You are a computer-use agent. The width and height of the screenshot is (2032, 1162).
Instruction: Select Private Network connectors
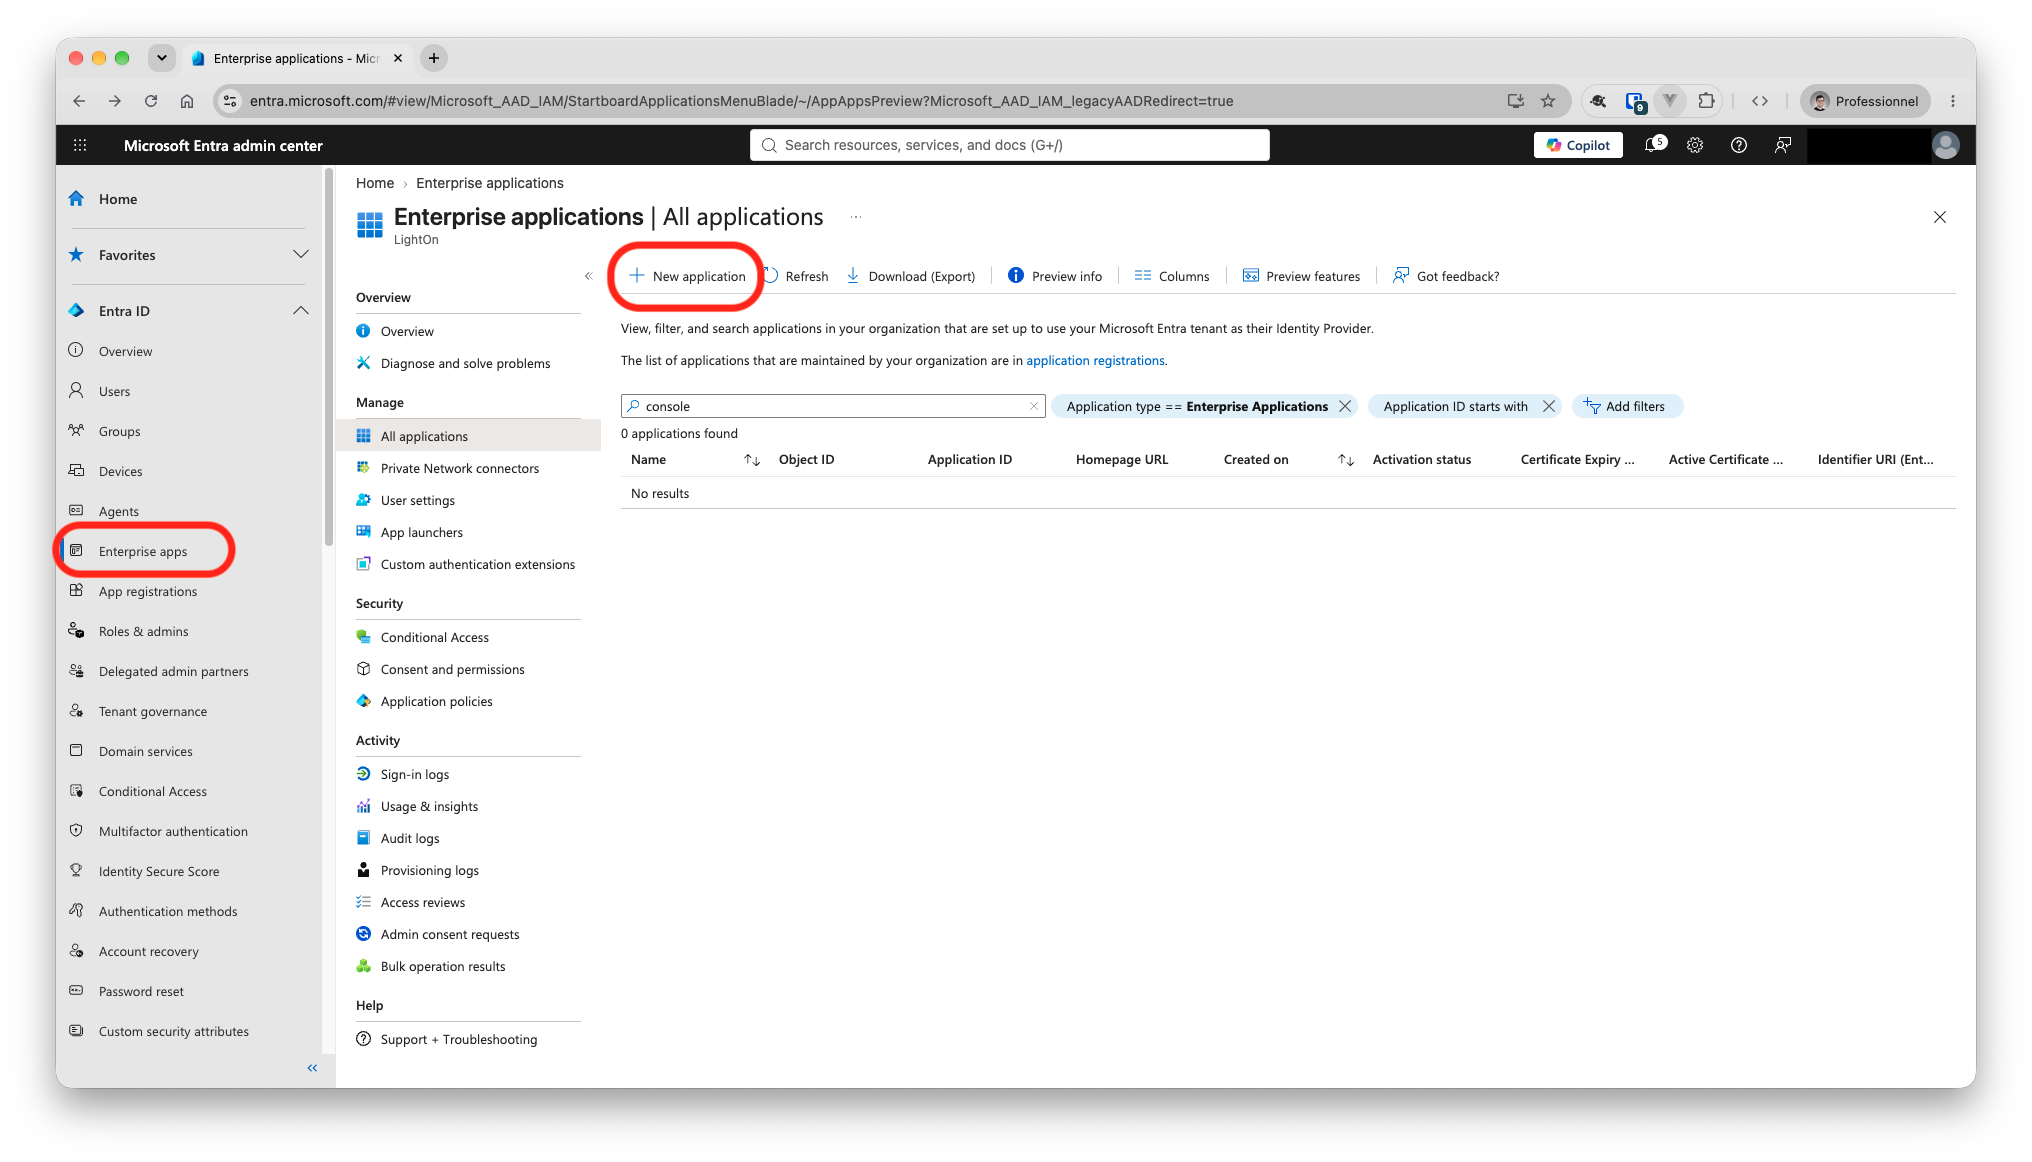[459, 468]
